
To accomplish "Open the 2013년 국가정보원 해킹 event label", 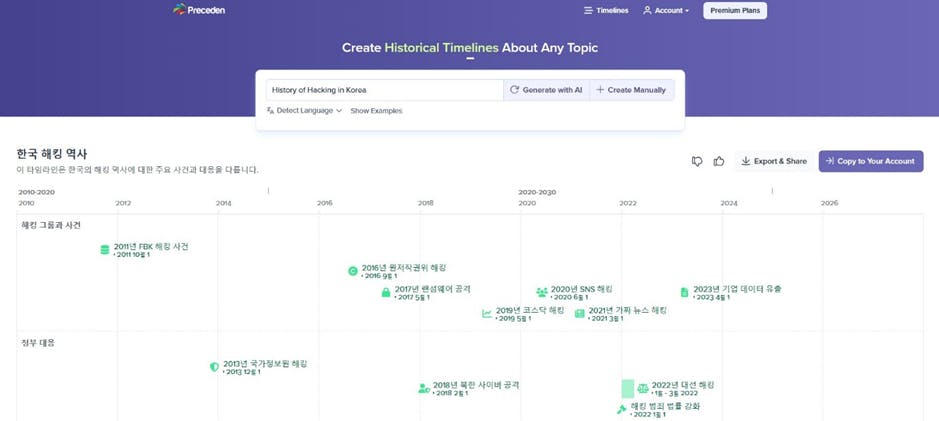I will [265, 364].
